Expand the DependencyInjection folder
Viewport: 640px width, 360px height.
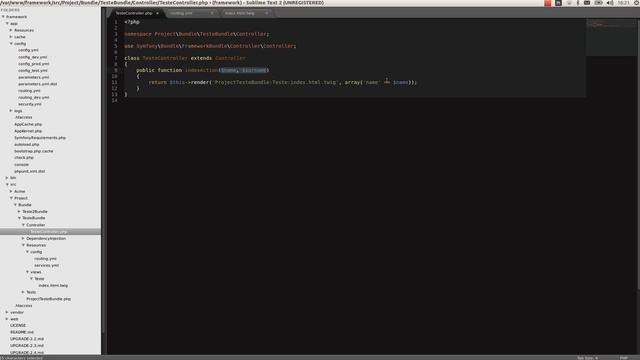point(23,238)
